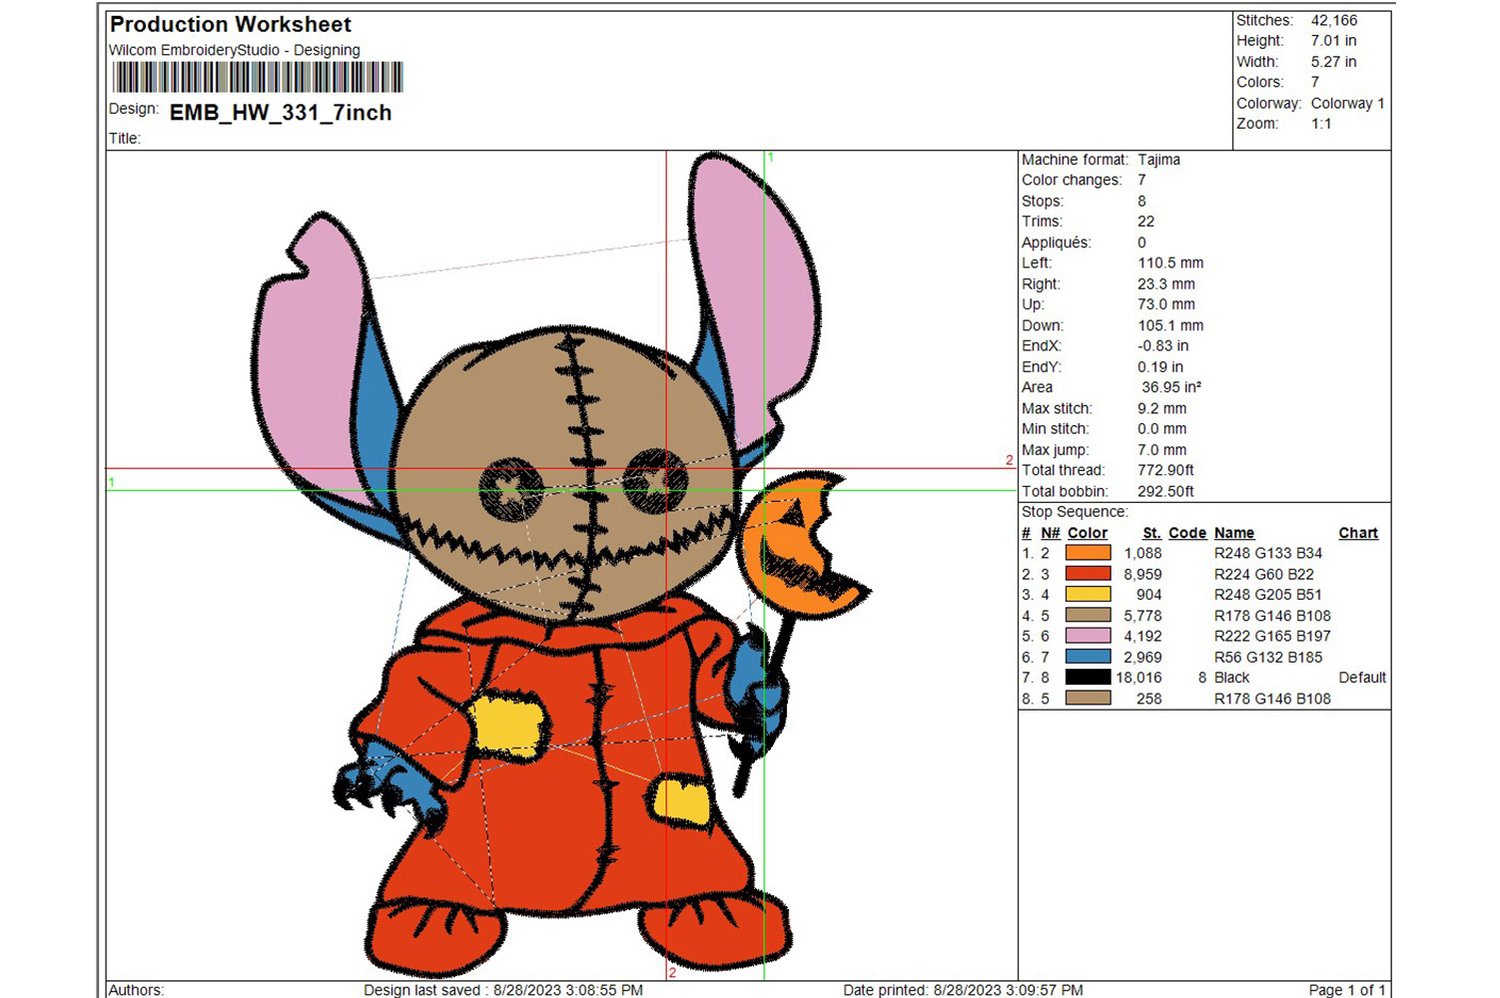Select the stitches total '42,166'
The width and height of the screenshot is (1500, 998).
tap(1334, 20)
